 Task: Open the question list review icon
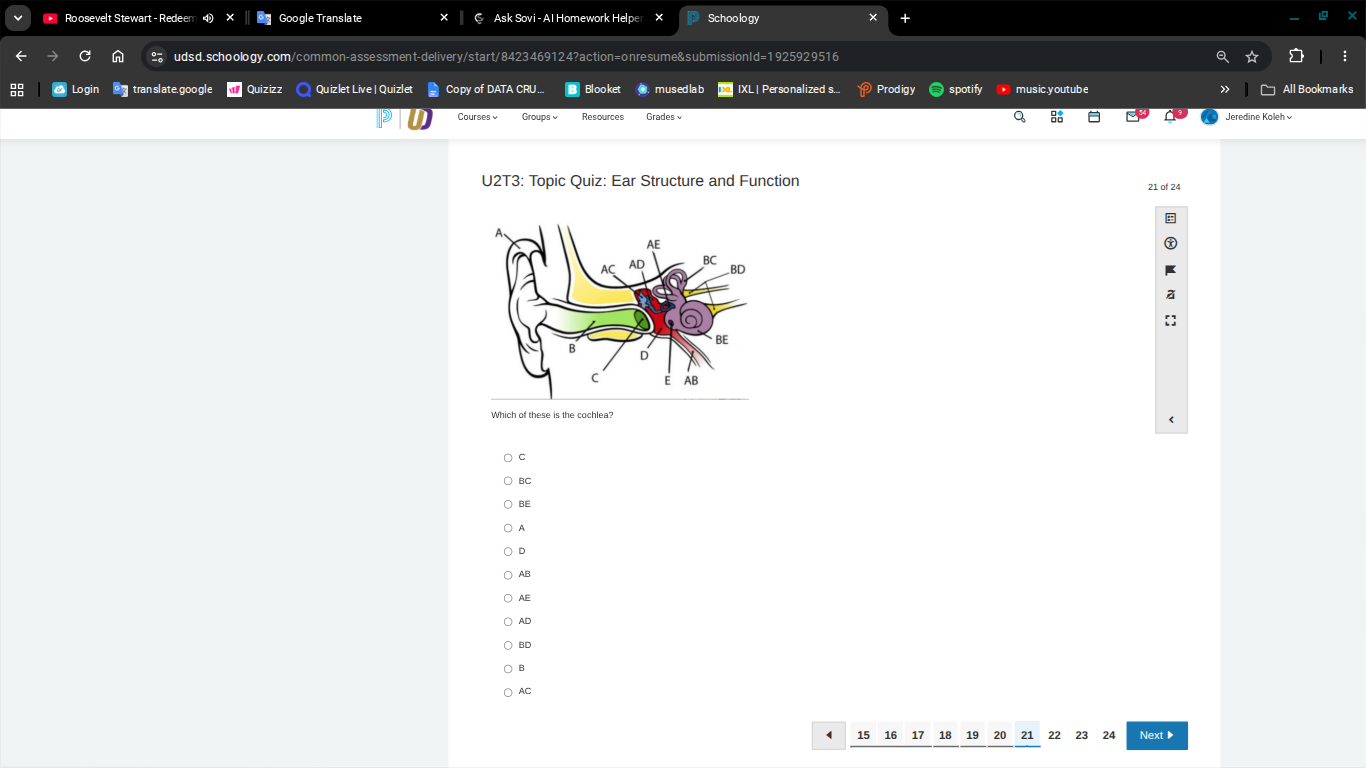coord(1171,218)
